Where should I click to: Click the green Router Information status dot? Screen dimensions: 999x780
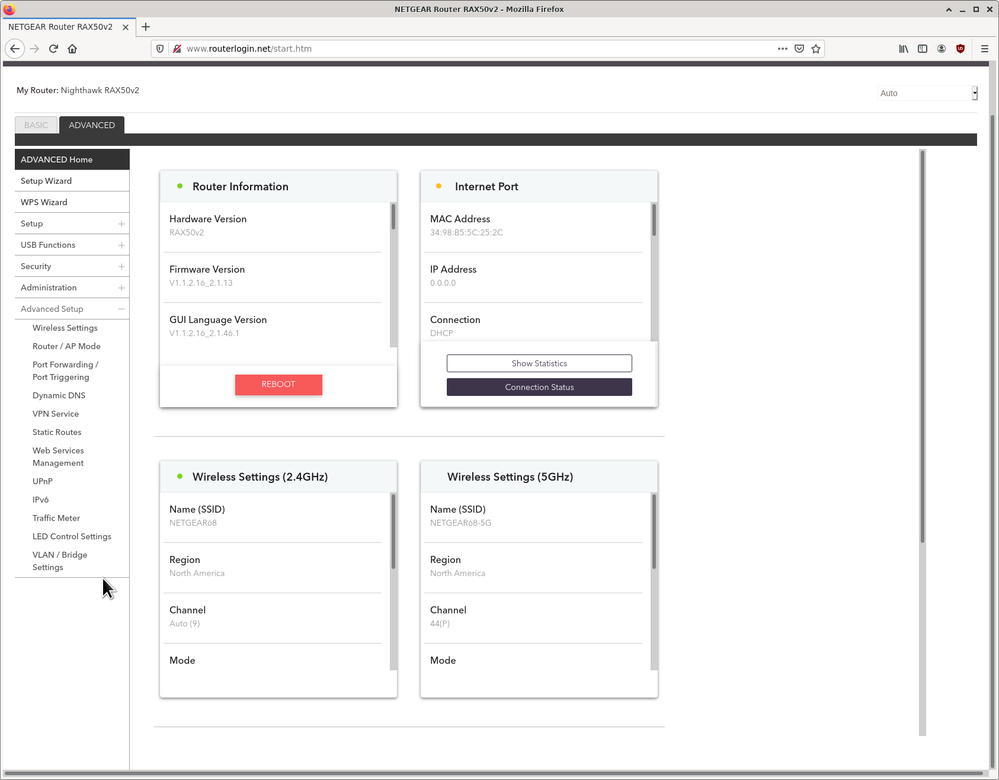180,186
